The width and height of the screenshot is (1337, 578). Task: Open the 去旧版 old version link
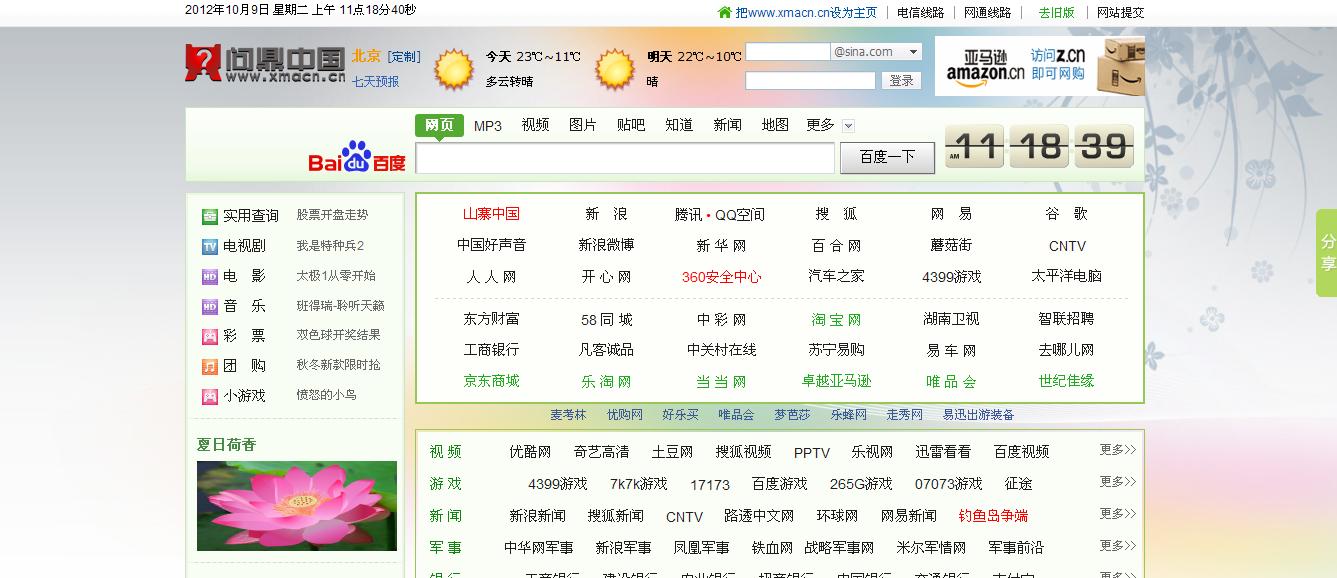pyautogui.click(x=1056, y=13)
